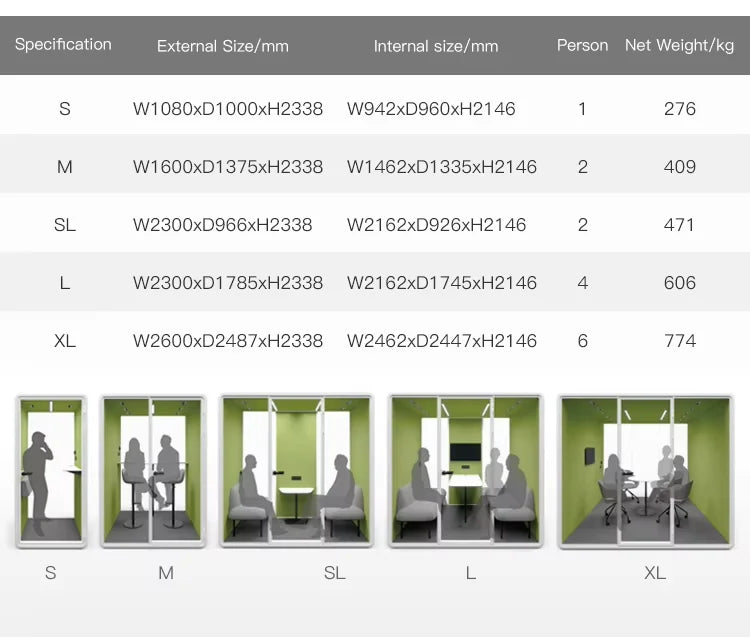The width and height of the screenshot is (750, 637).
Task: Click the SL caption below the booths
Action: [334, 573]
